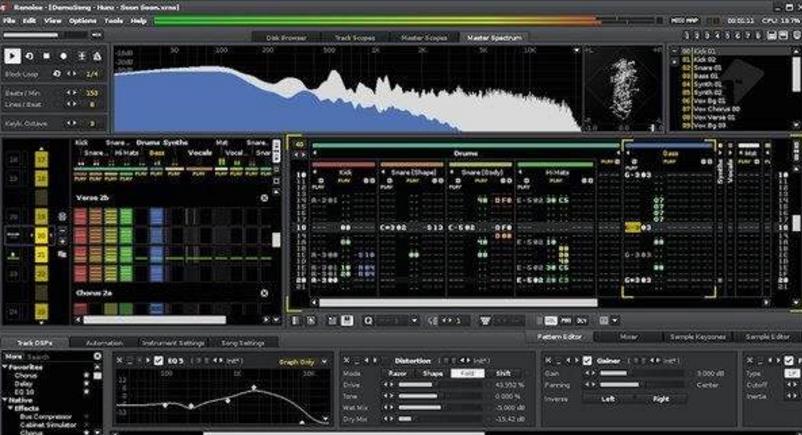
Task: Open the Tools menu
Action: (113, 20)
